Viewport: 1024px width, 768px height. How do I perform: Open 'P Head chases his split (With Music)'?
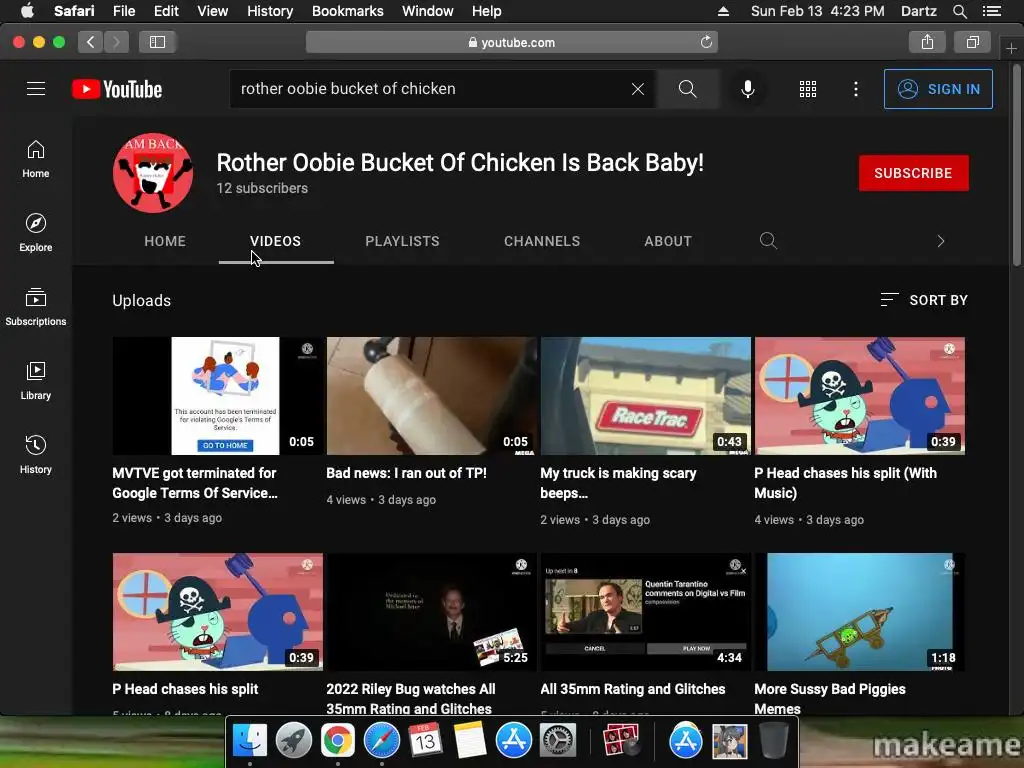click(846, 483)
